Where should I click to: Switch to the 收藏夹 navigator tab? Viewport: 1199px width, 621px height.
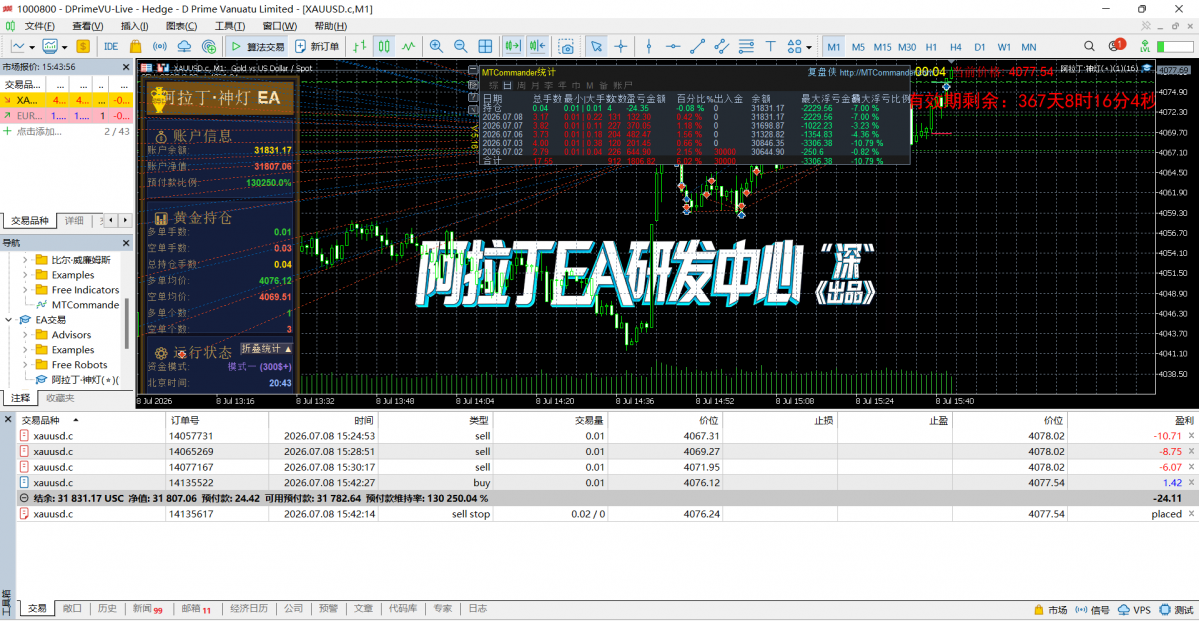coord(60,398)
